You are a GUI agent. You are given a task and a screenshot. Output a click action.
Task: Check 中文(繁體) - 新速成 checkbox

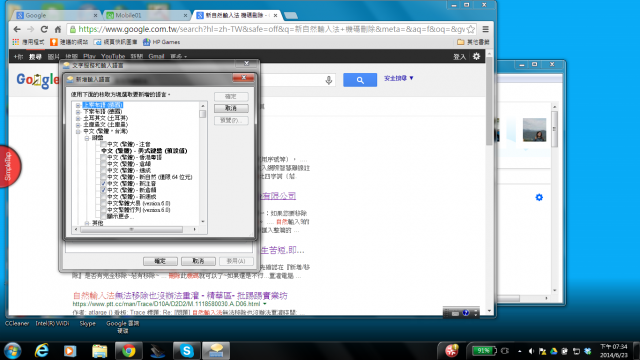104,196
